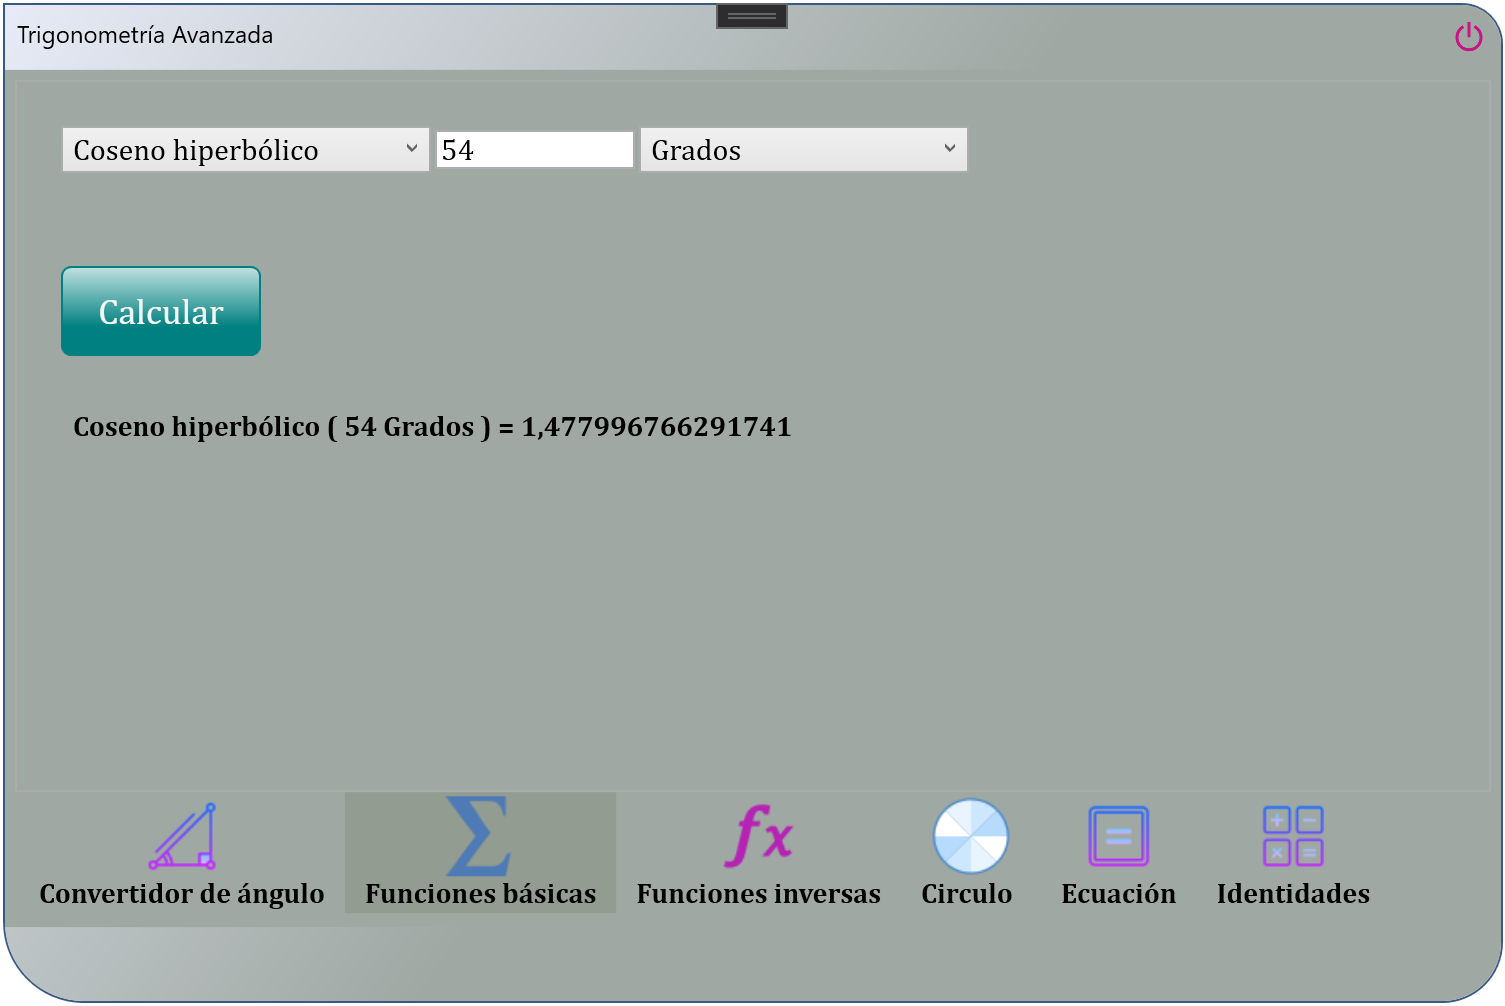Open the fx Funciones inversas icon
The image size is (1505, 1006).
[758, 836]
